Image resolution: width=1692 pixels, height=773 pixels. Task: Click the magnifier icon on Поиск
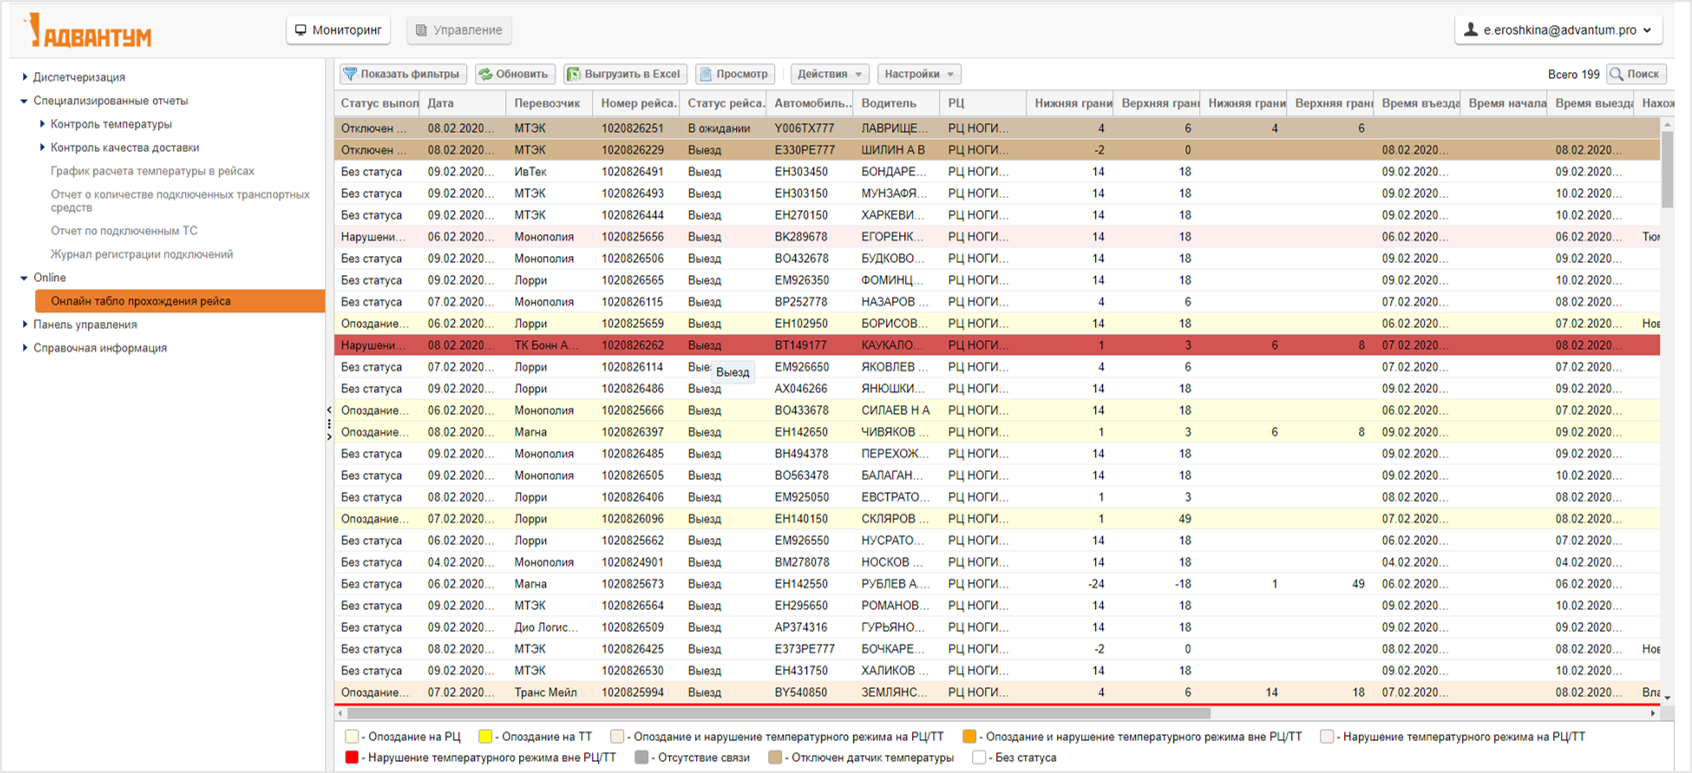tap(1616, 74)
